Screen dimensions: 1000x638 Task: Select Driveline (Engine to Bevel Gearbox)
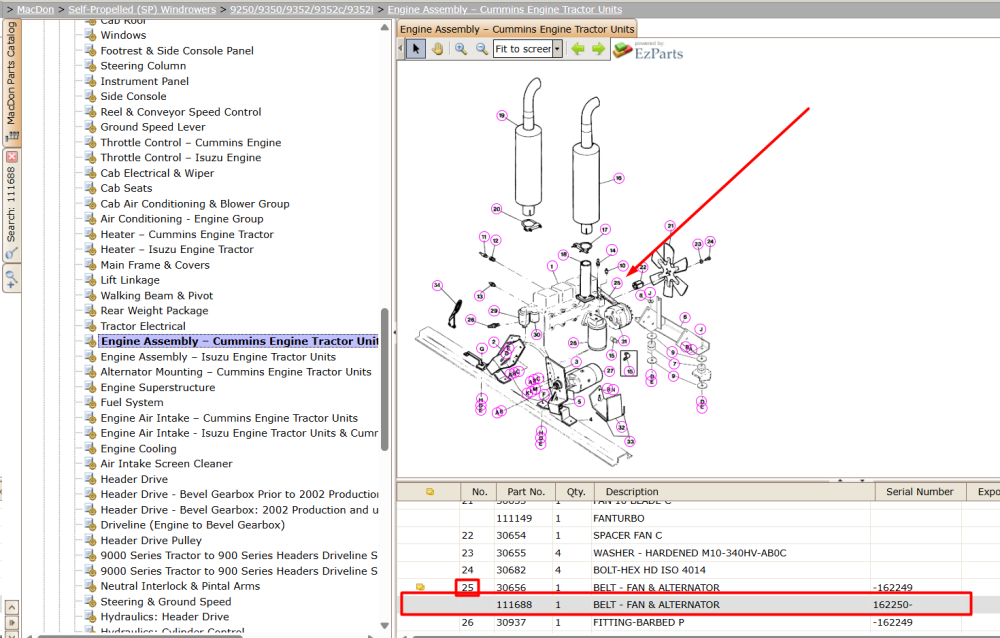[193, 525]
